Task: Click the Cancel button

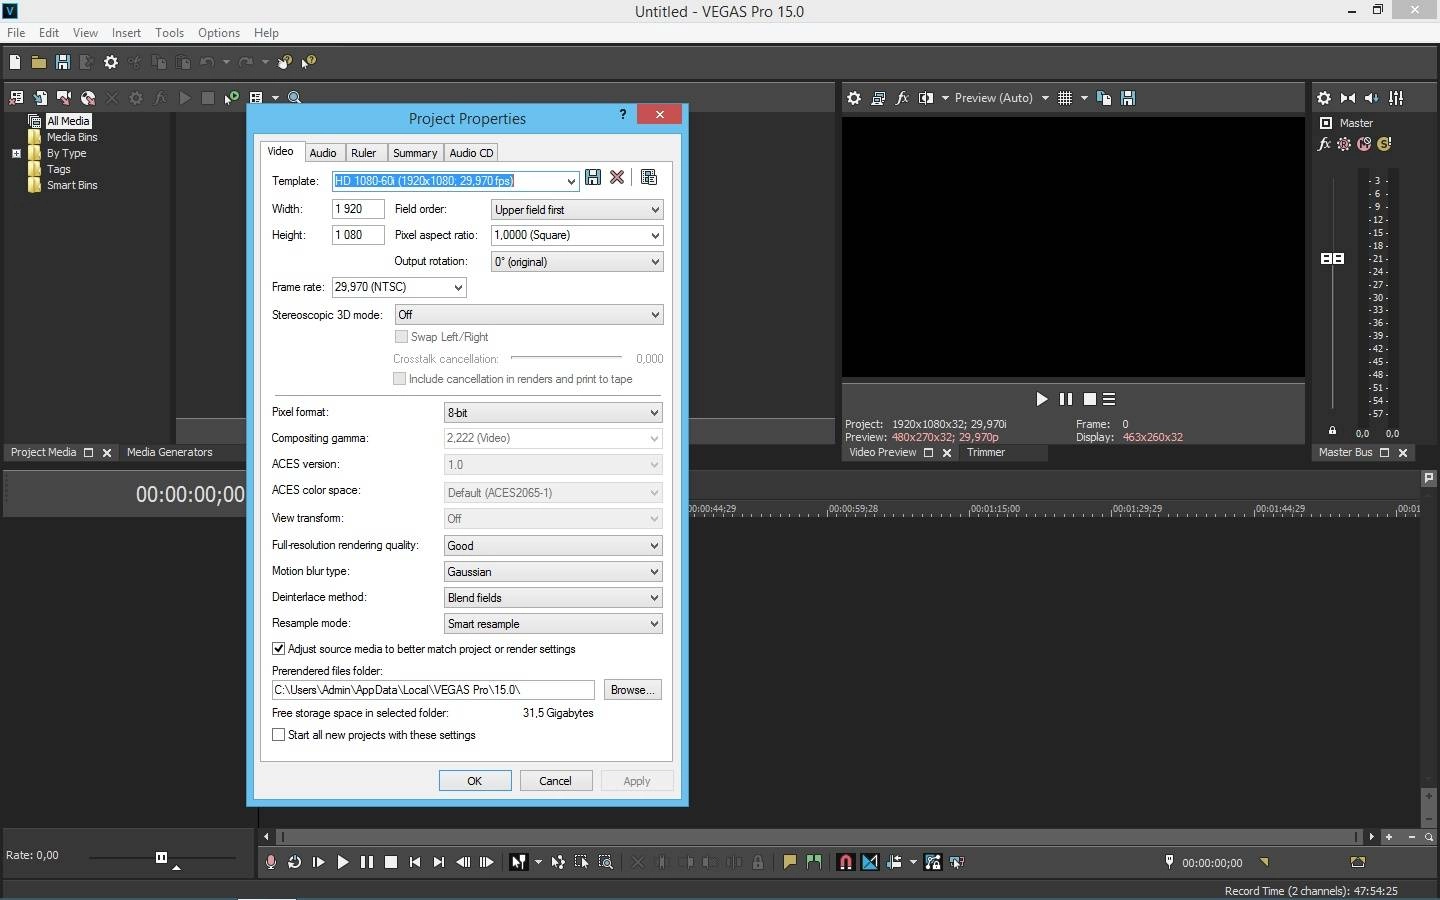Action: 556,781
